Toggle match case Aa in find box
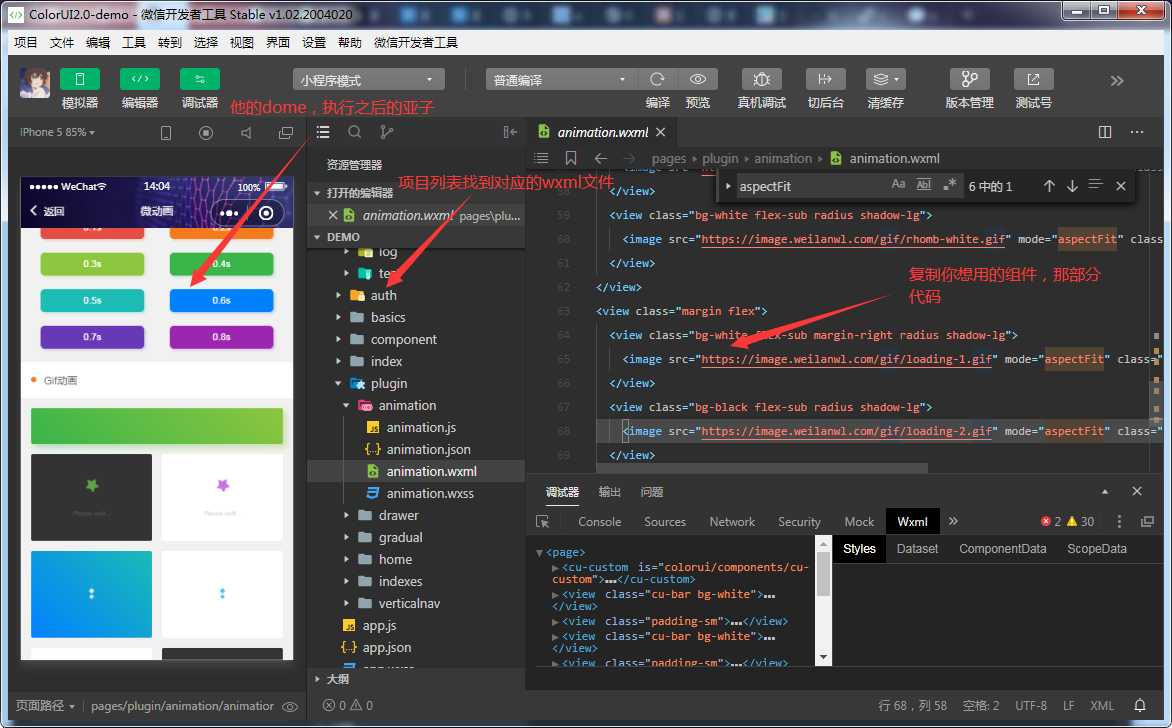The width and height of the screenshot is (1172, 728). click(x=898, y=185)
